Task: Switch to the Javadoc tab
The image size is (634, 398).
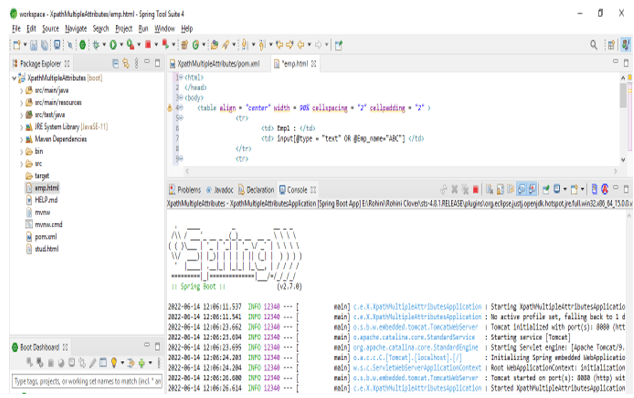Action: 220,190
